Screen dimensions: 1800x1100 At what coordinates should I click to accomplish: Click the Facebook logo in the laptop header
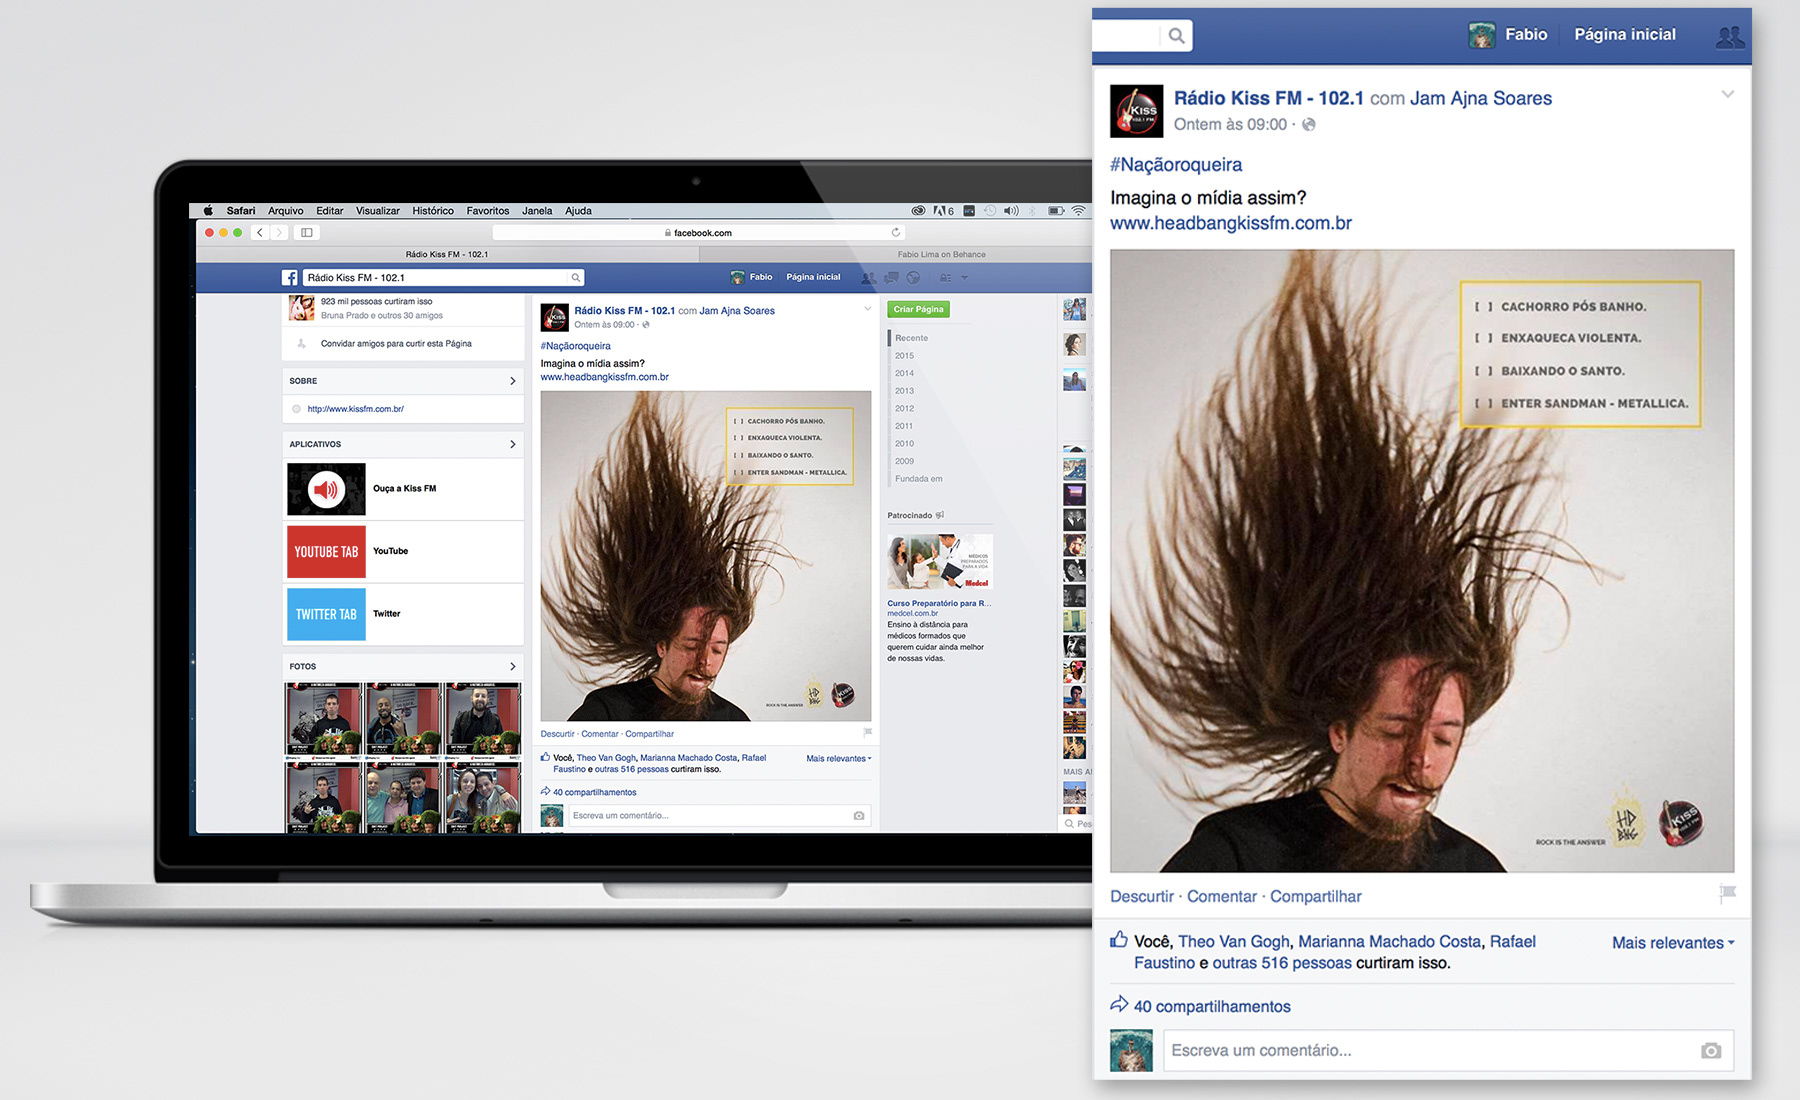pos(289,278)
